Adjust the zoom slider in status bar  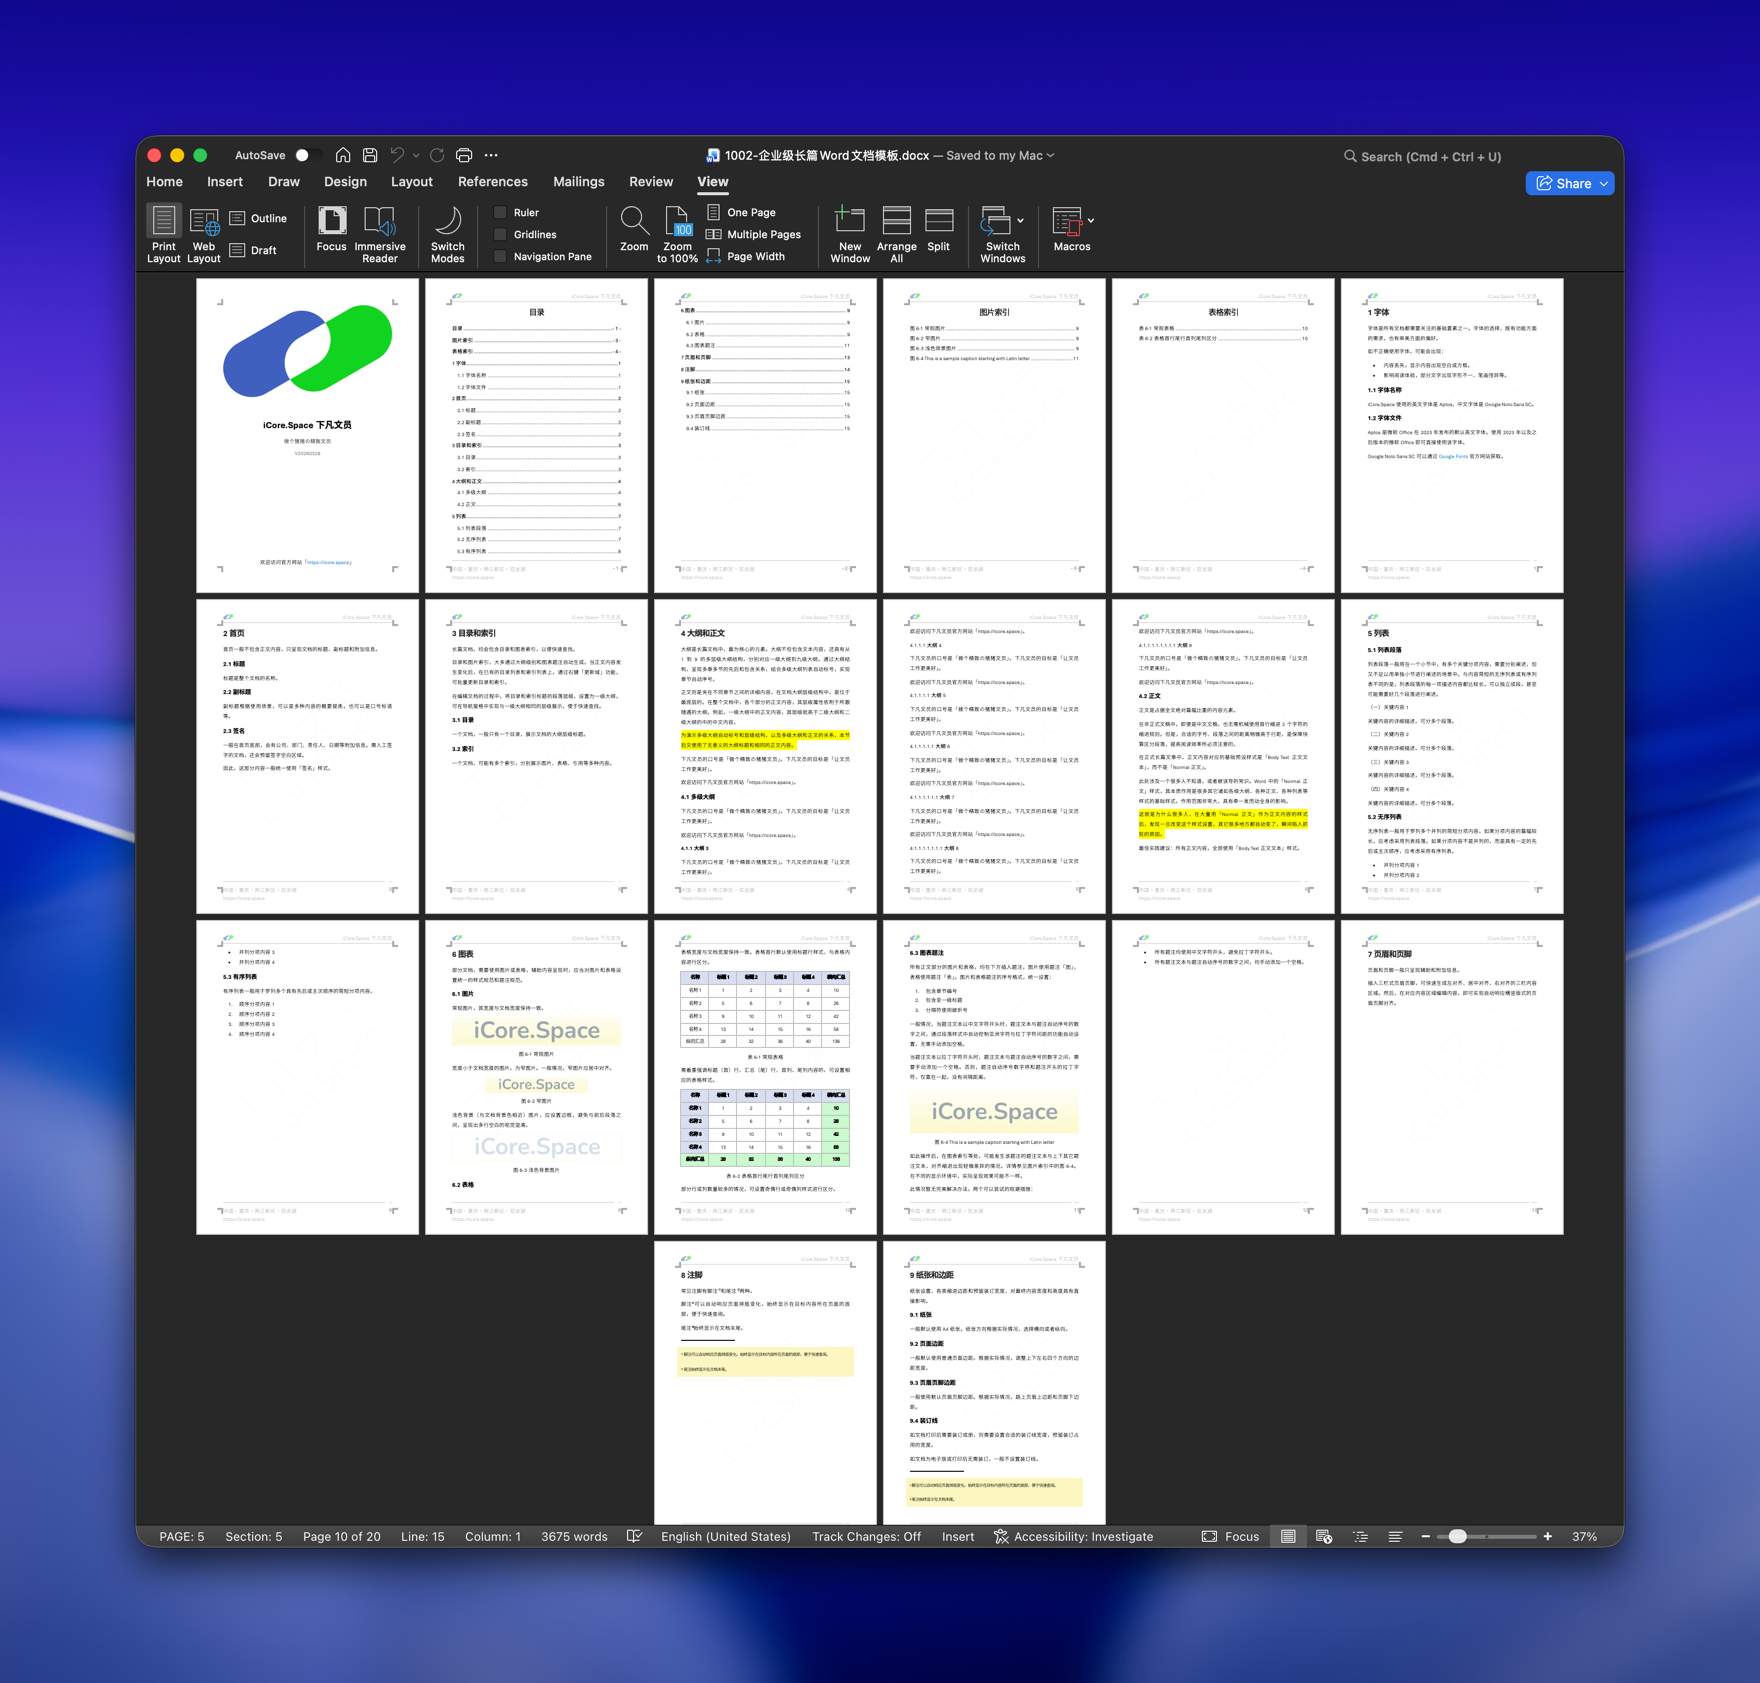[1458, 1536]
